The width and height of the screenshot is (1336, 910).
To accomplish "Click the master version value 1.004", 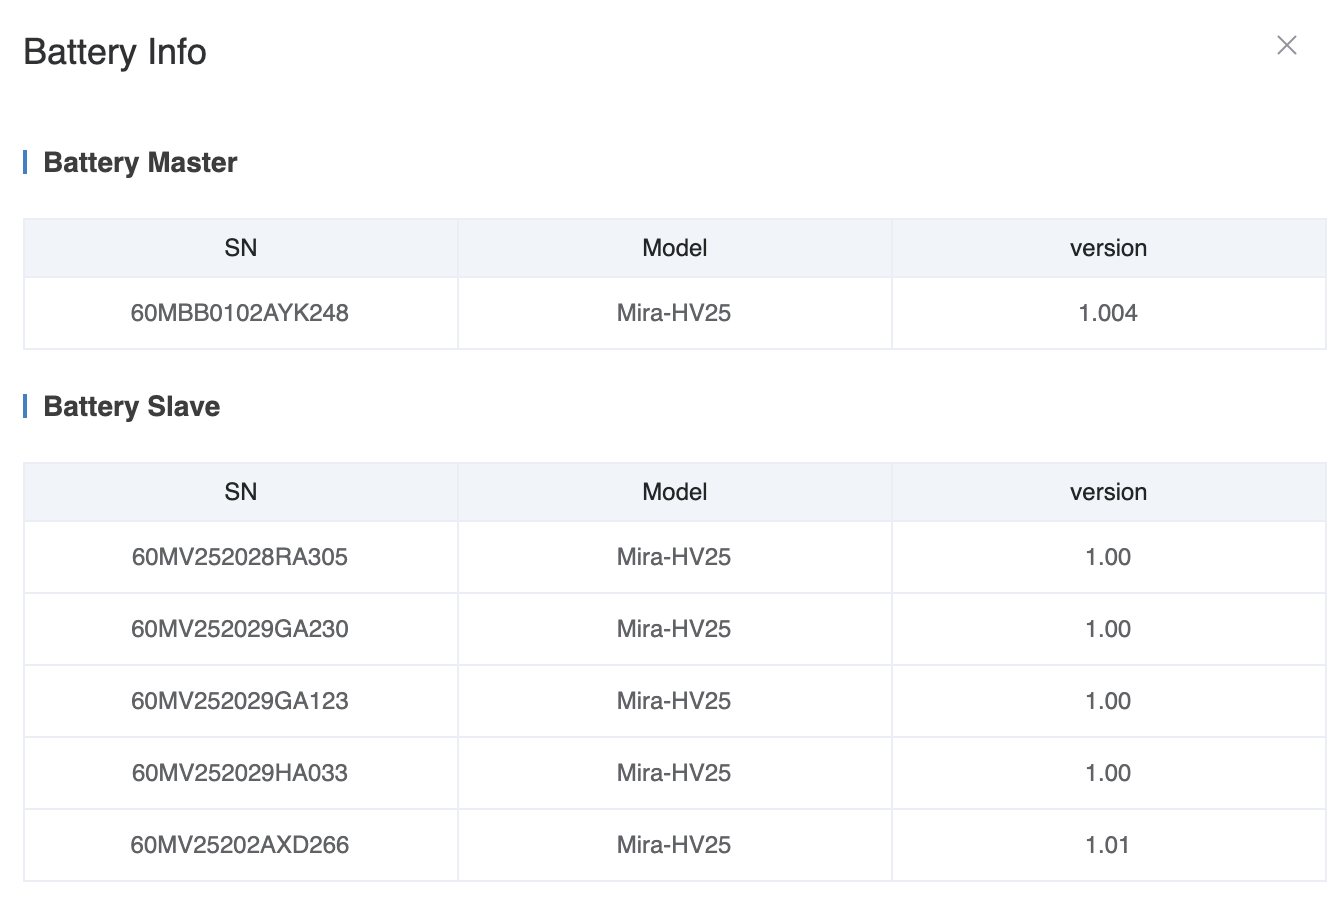I will coord(1108,313).
